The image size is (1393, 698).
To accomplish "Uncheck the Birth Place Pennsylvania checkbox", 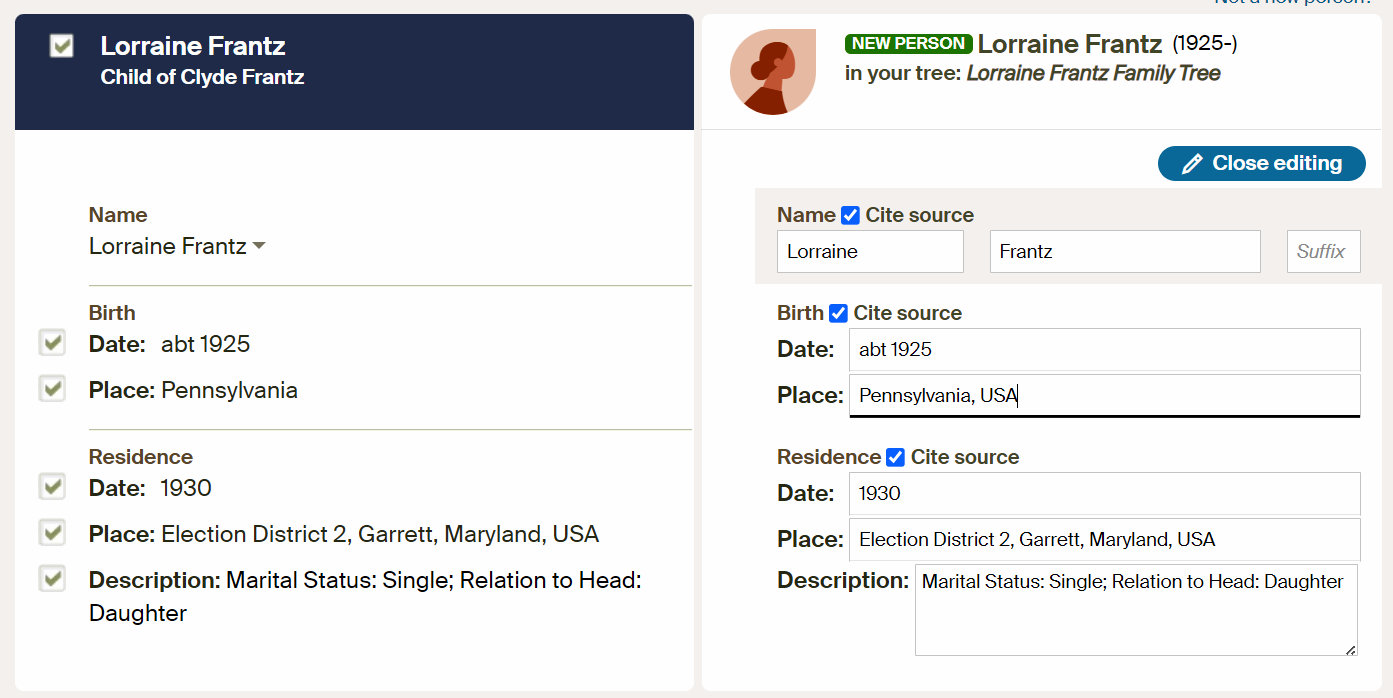I will pyautogui.click(x=52, y=388).
